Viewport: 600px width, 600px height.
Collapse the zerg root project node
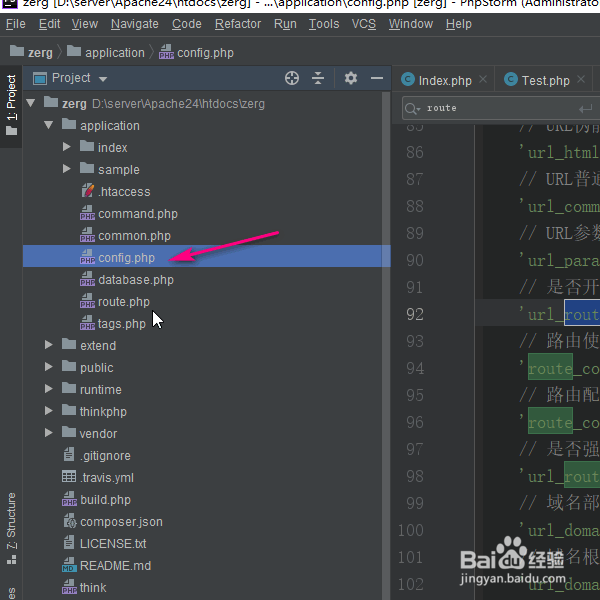pos(31,103)
